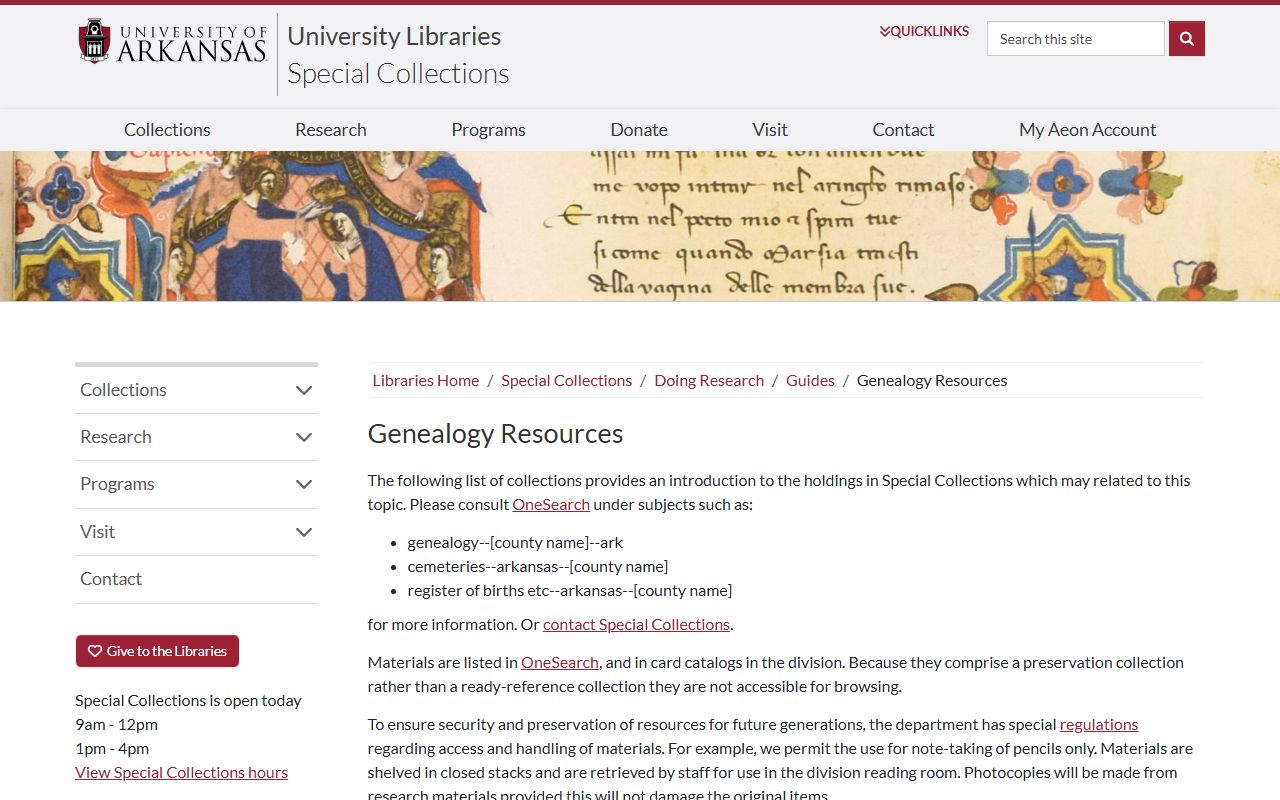This screenshot has height=800, width=1280.
Task: Click the '9am - 12pm' hours text
Action: 116,724
